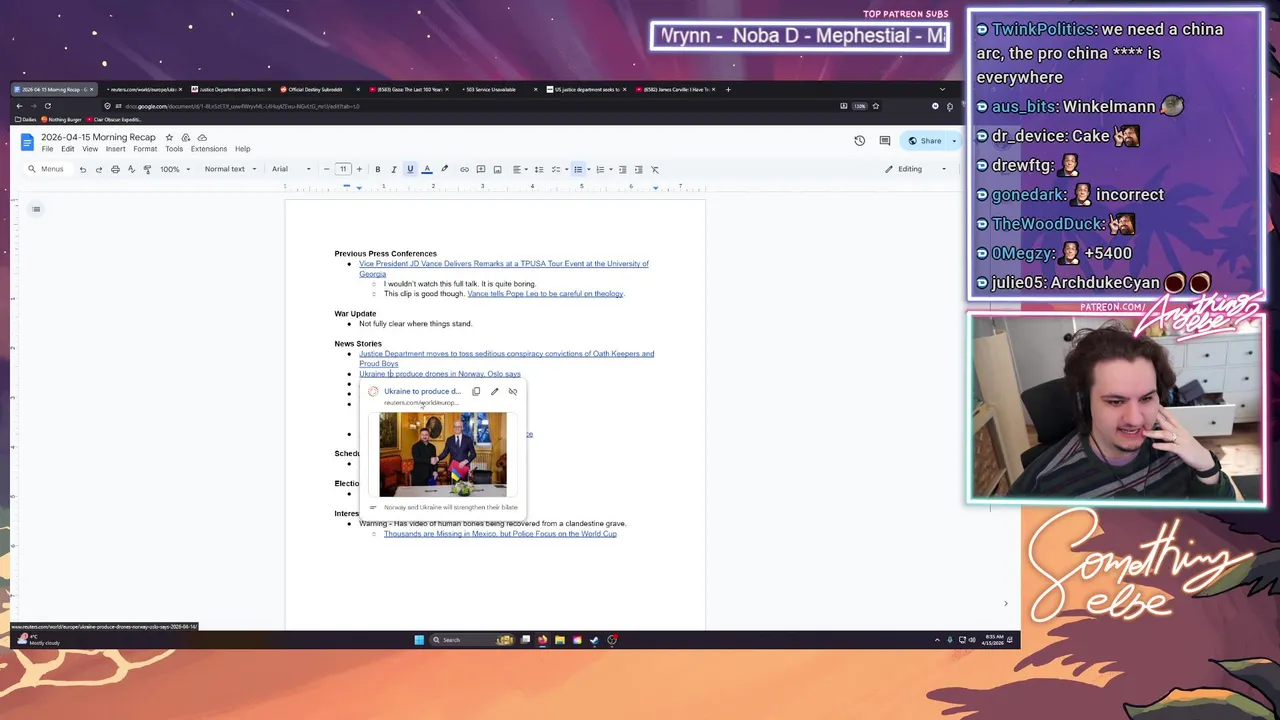Select the paint format tool
1280x720 pixels.
pyautogui.click(x=147, y=169)
